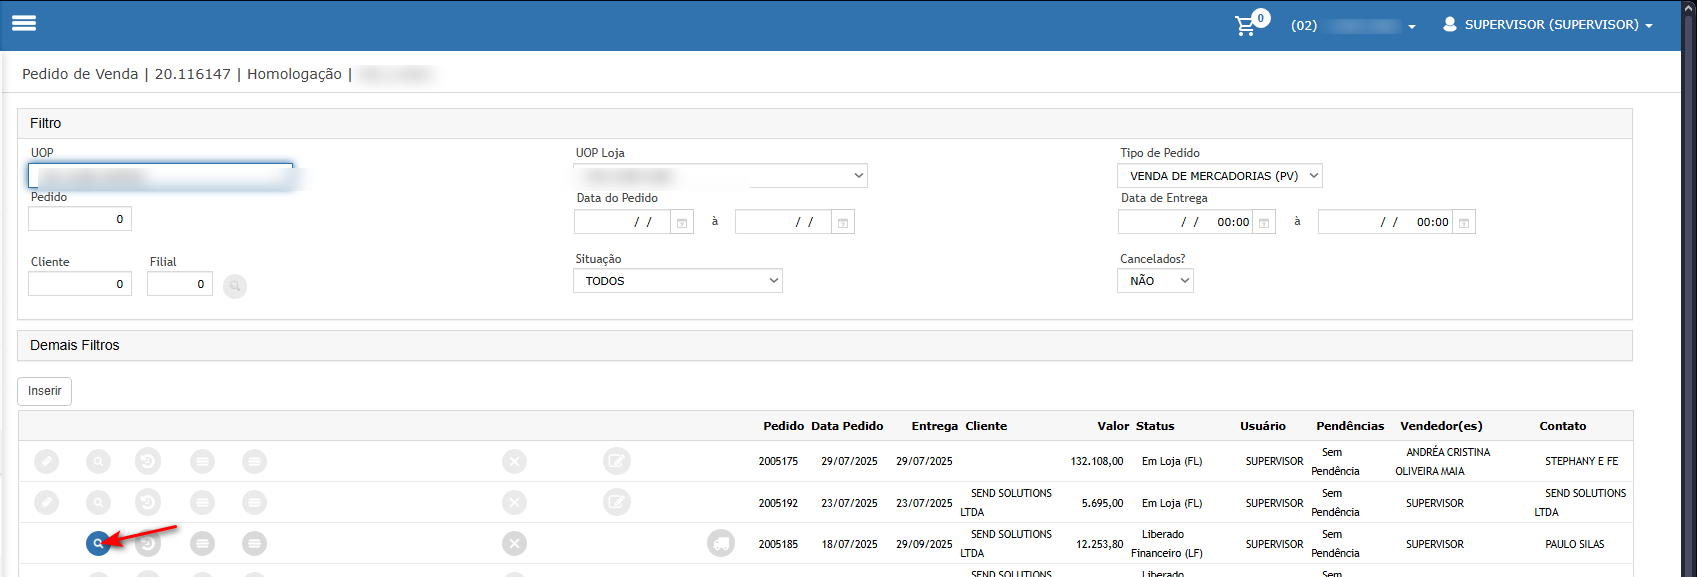Click the Pedido column header

point(784,426)
